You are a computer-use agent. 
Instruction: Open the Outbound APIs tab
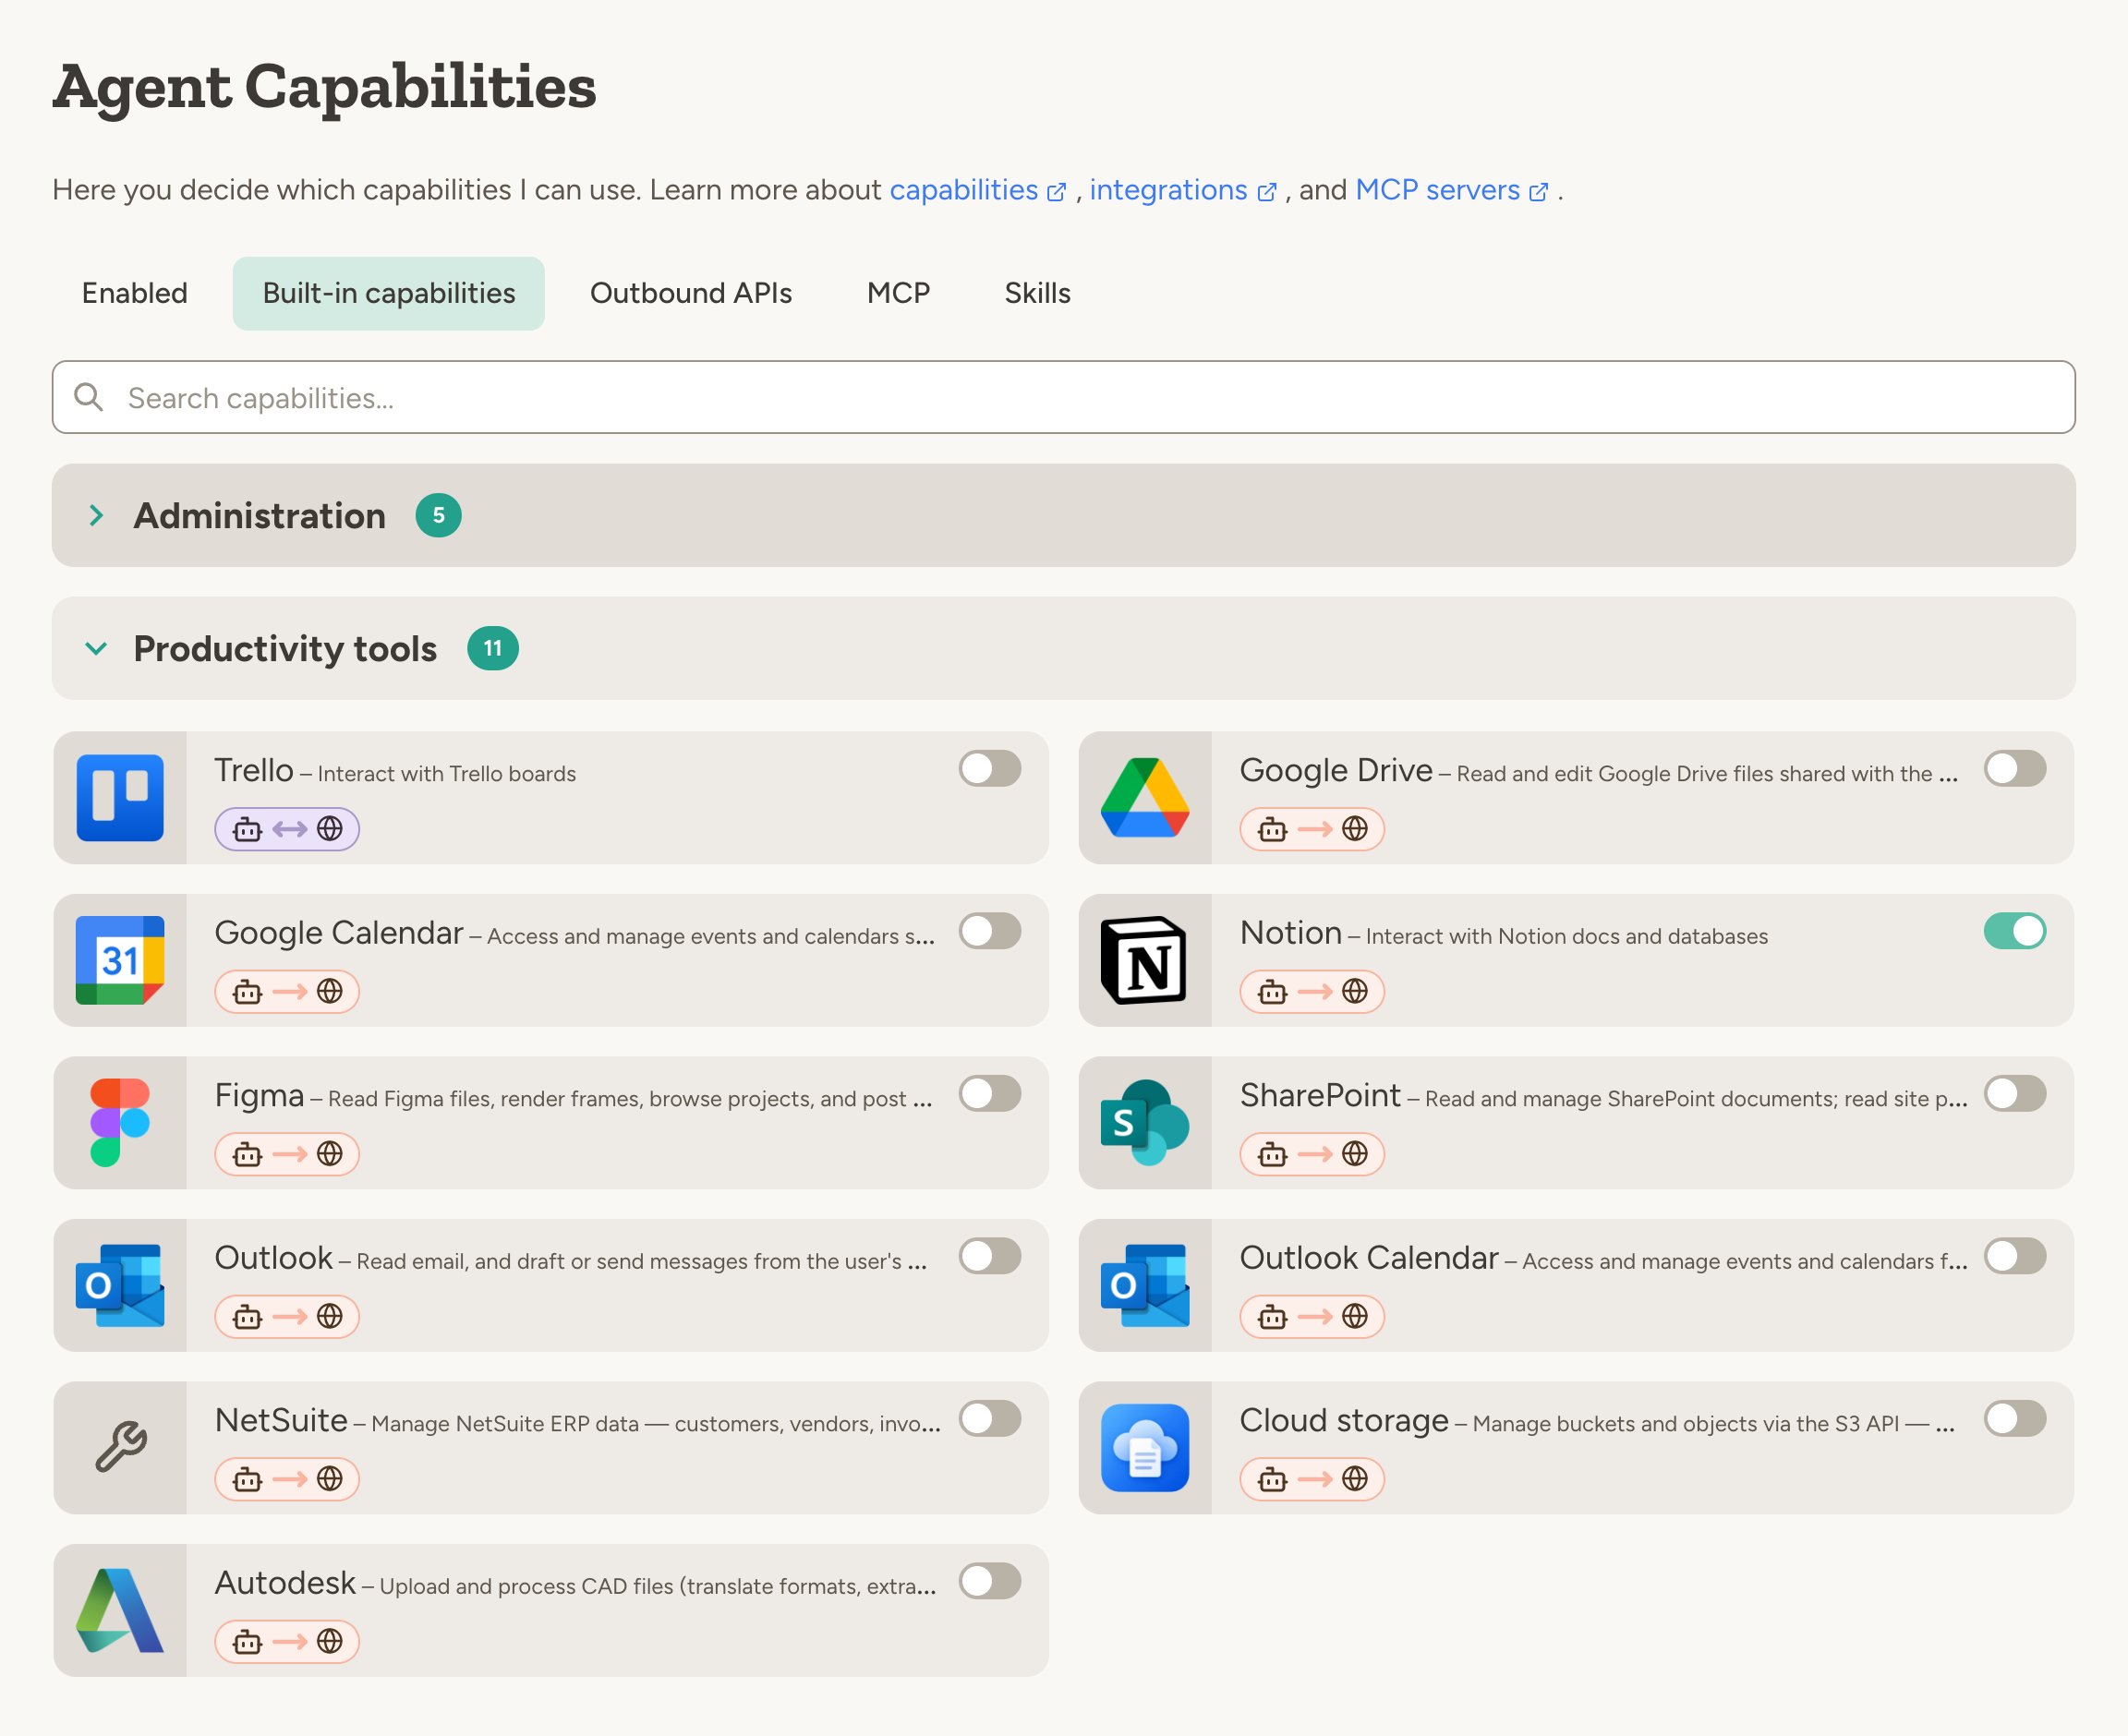tap(691, 293)
